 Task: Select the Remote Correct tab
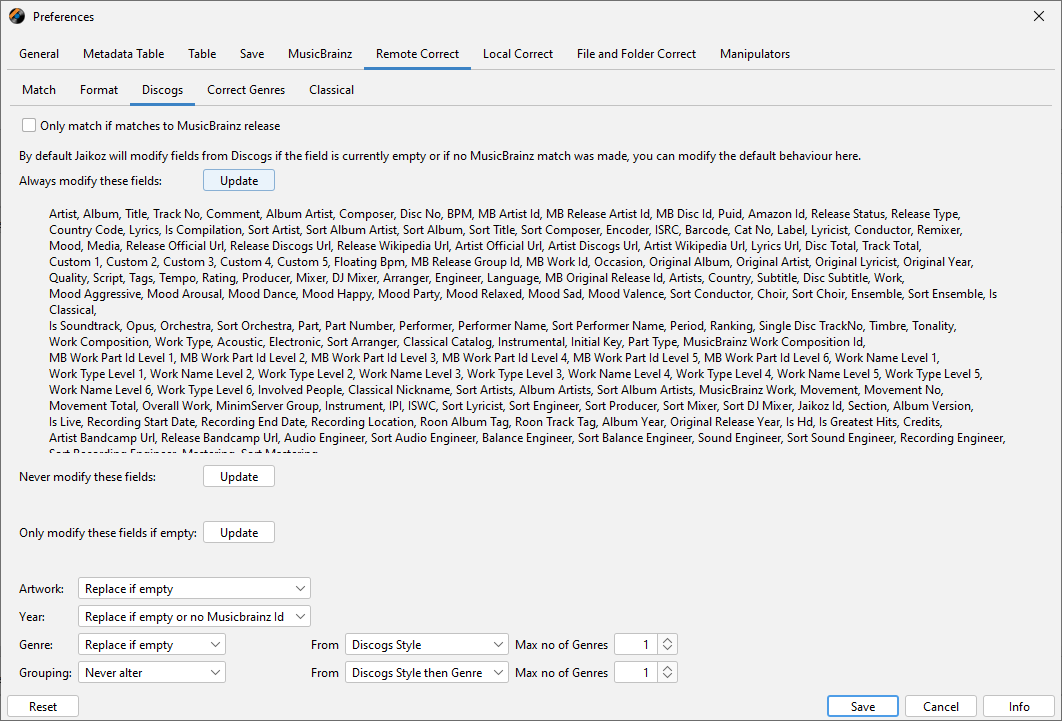click(417, 54)
